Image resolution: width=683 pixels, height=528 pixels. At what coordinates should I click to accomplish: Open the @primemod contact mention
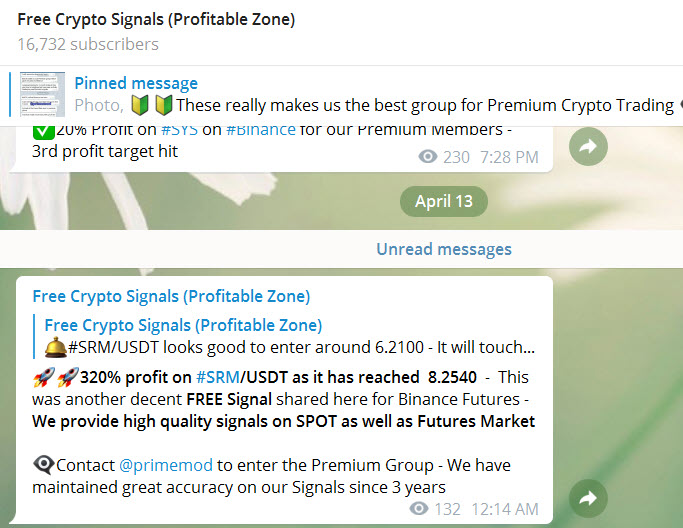166,465
